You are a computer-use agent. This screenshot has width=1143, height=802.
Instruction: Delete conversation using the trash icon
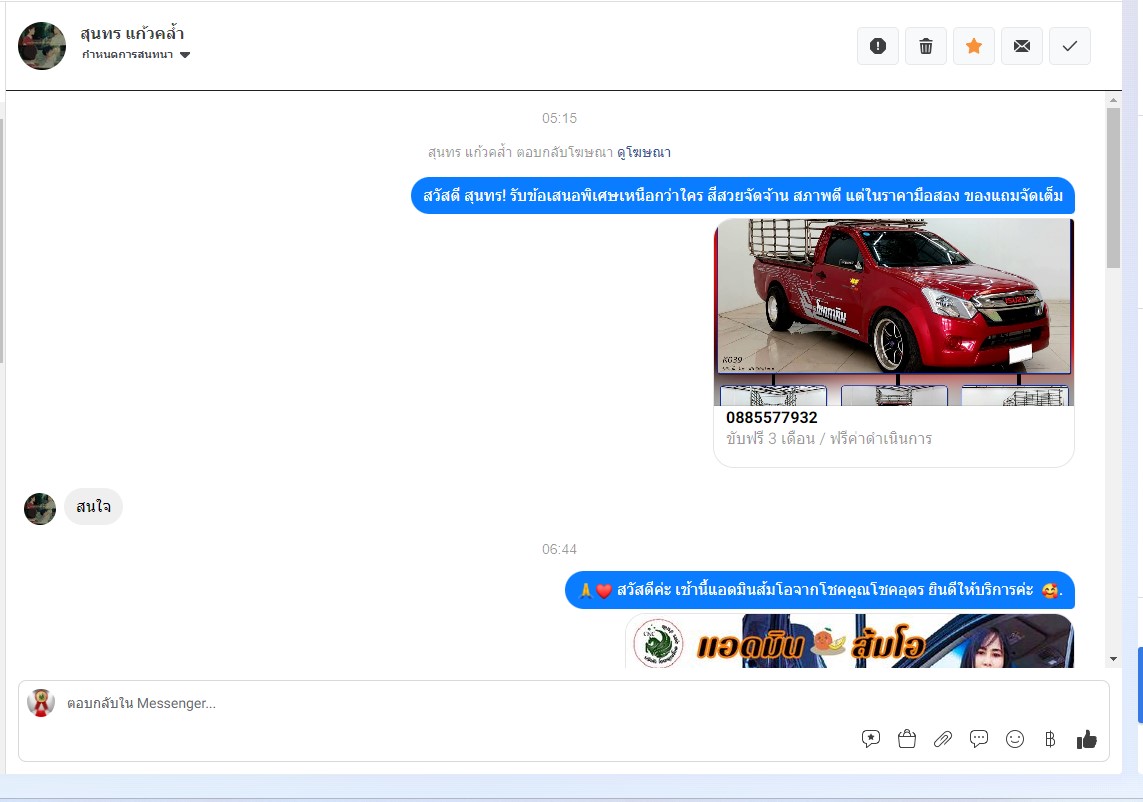(926, 46)
